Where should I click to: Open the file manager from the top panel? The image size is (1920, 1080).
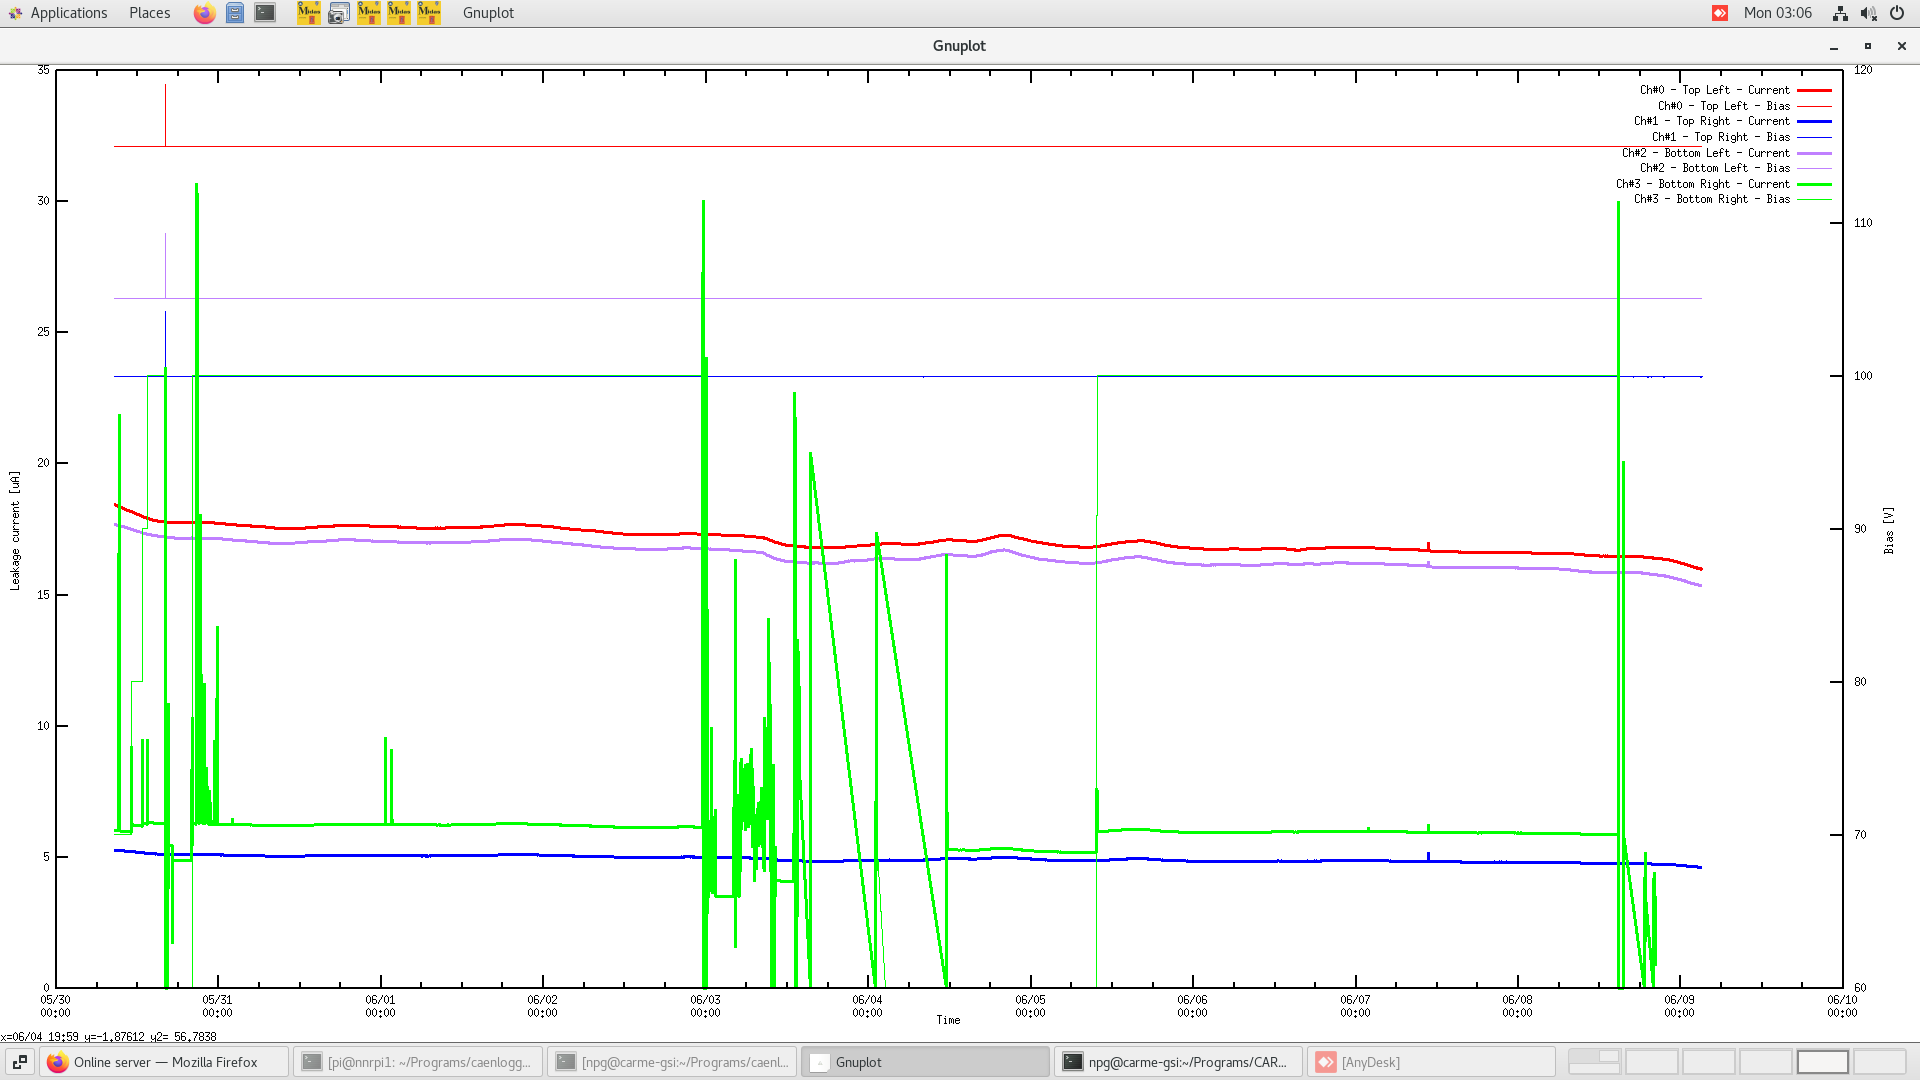pos(235,13)
